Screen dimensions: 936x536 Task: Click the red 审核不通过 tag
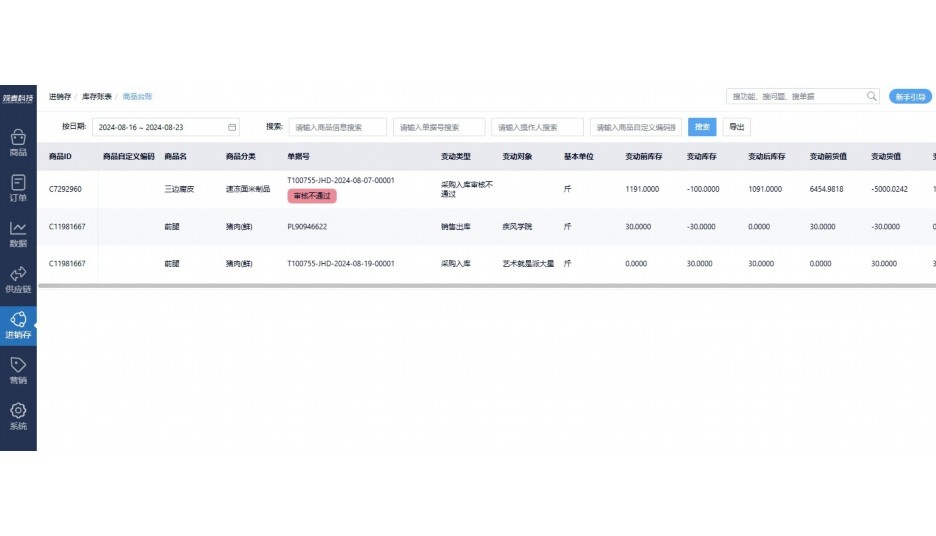tap(312, 196)
